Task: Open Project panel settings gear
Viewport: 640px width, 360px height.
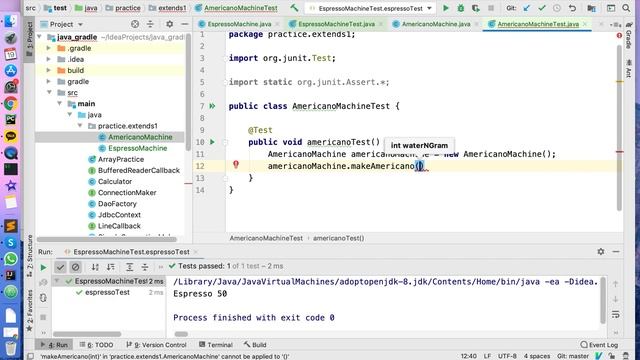Action: click(x=169, y=24)
